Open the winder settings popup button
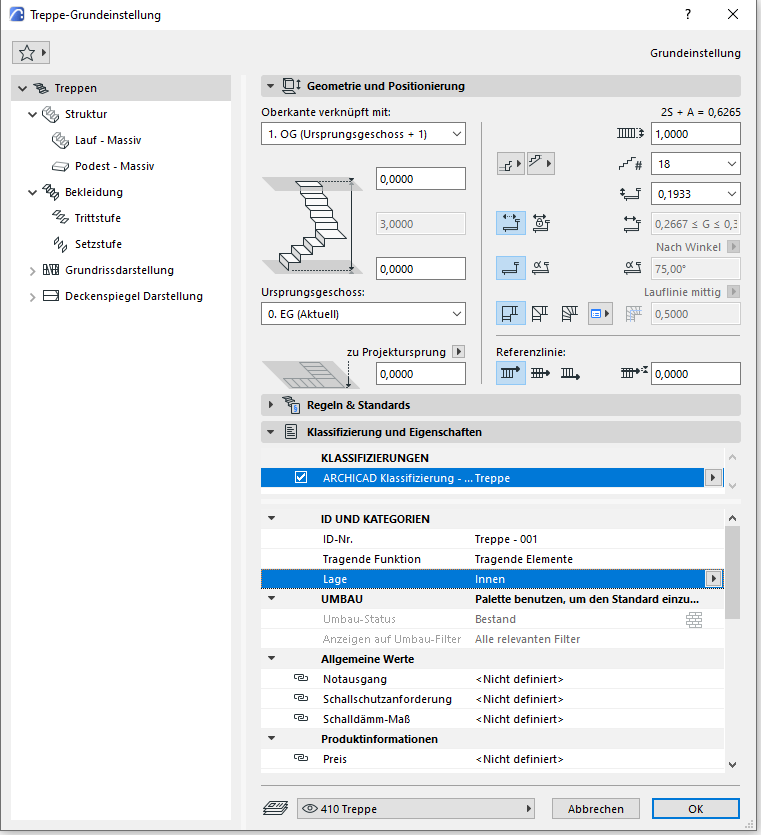Viewport: 761px width, 835px height. tap(600, 313)
